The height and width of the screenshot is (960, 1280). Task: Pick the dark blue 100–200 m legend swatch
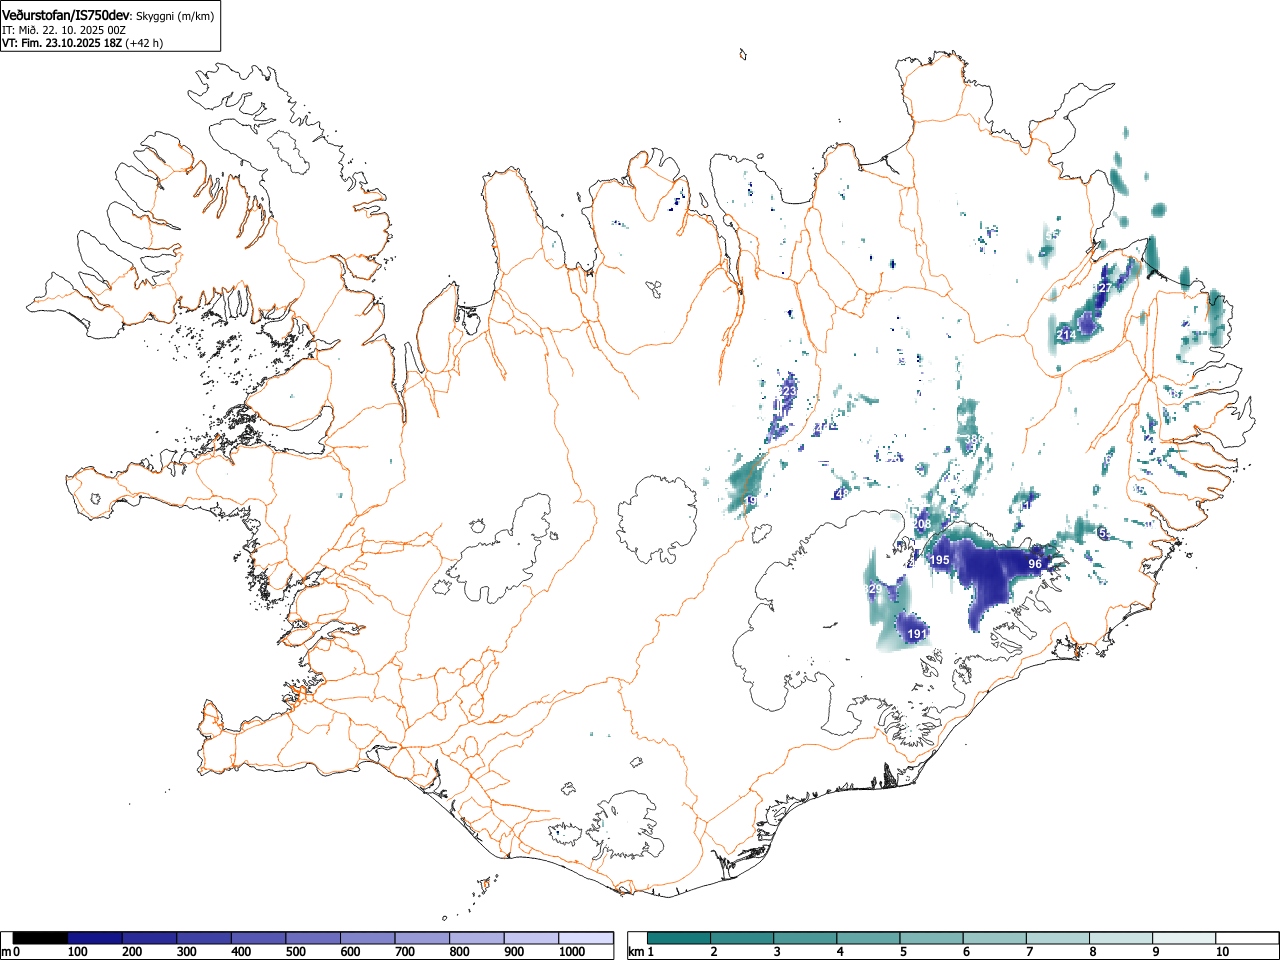coord(94,938)
